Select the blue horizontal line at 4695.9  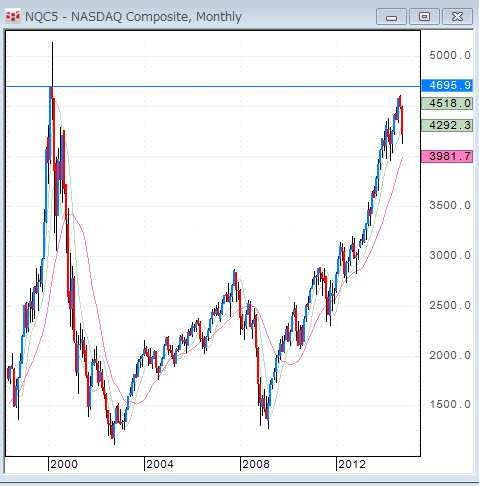tap(213, 87)
